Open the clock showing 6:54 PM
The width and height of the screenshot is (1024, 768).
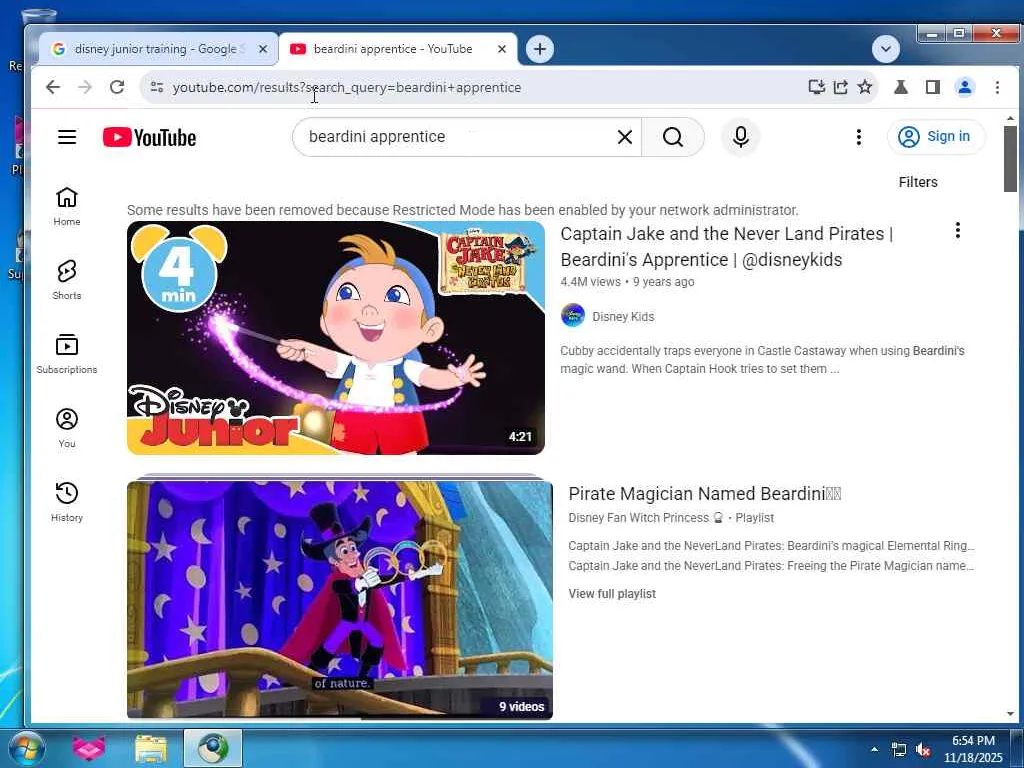pyautogui.click(x=973, y=749)
